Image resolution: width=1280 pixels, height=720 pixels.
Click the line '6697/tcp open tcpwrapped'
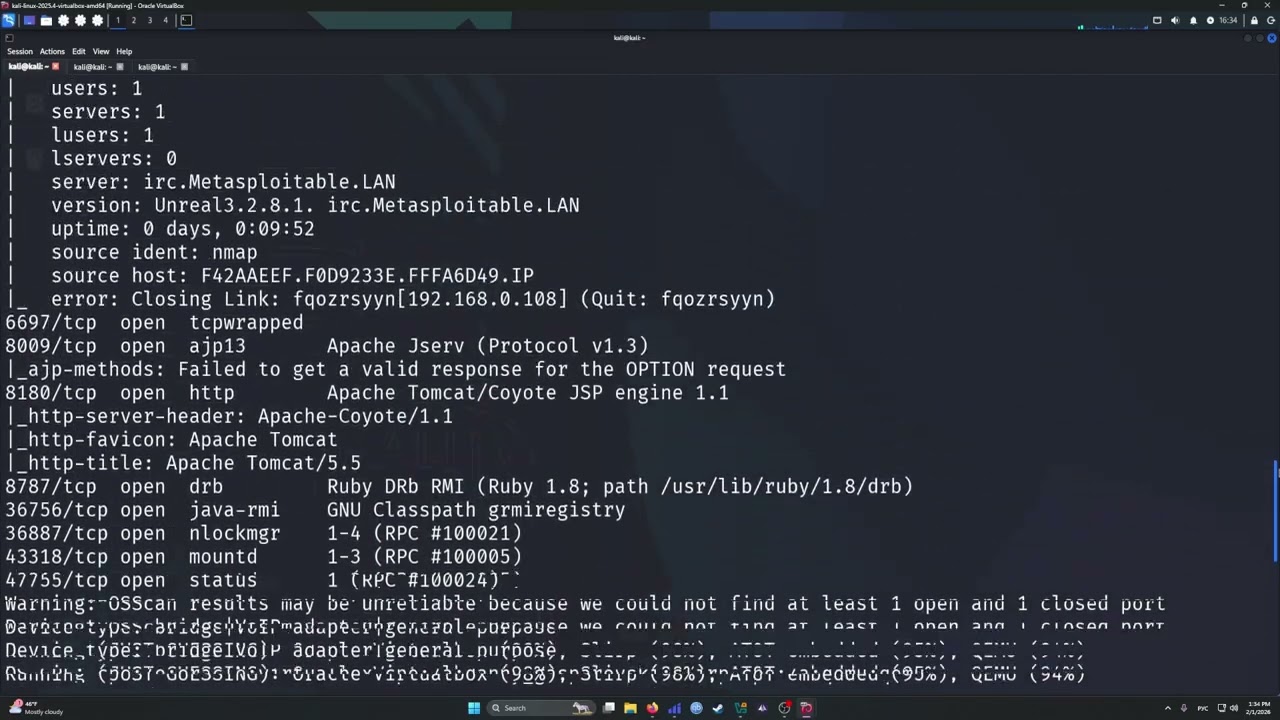(154, 322)
